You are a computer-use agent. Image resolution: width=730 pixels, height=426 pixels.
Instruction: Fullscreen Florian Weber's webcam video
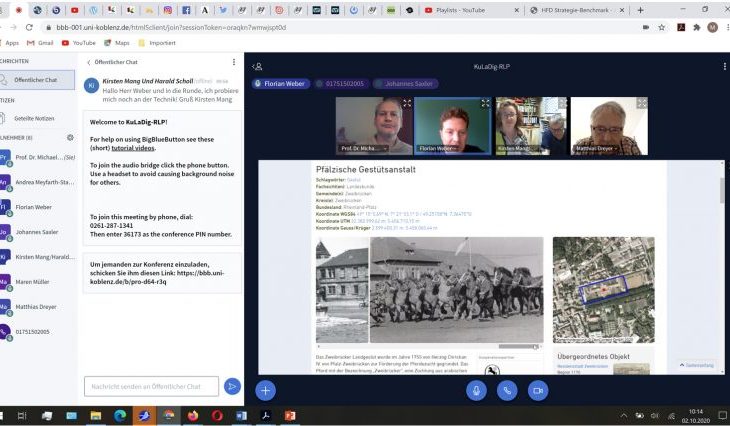coord(486,103)
